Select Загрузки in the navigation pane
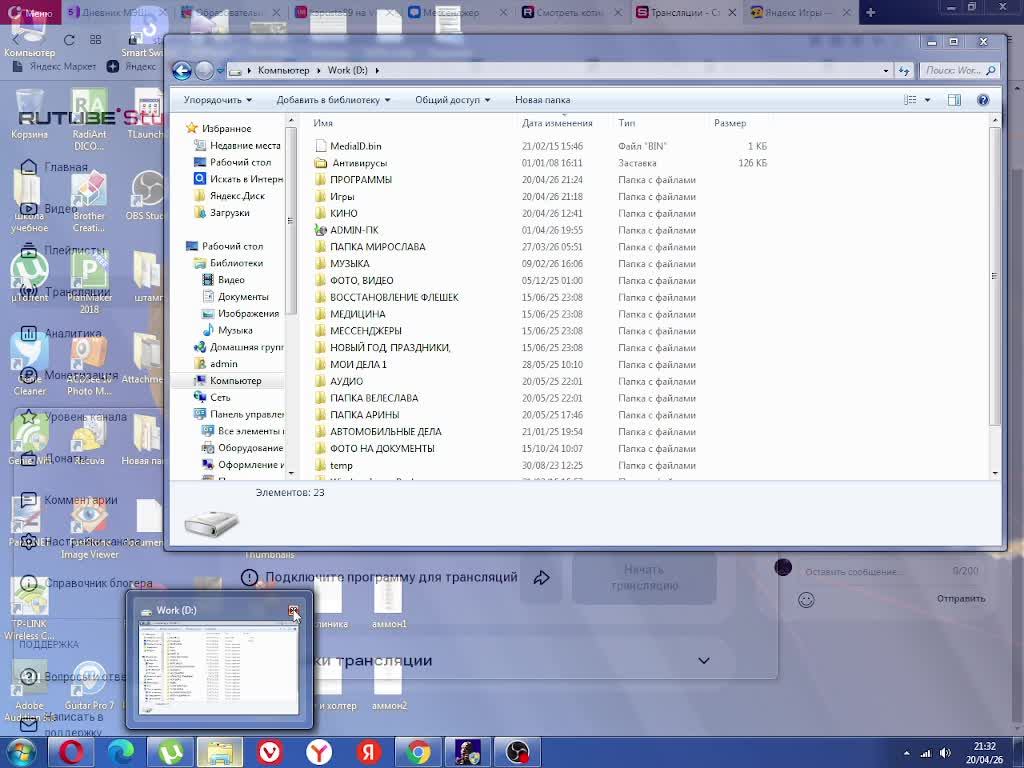Screen dimensions: 1024x768 (229, 212)
